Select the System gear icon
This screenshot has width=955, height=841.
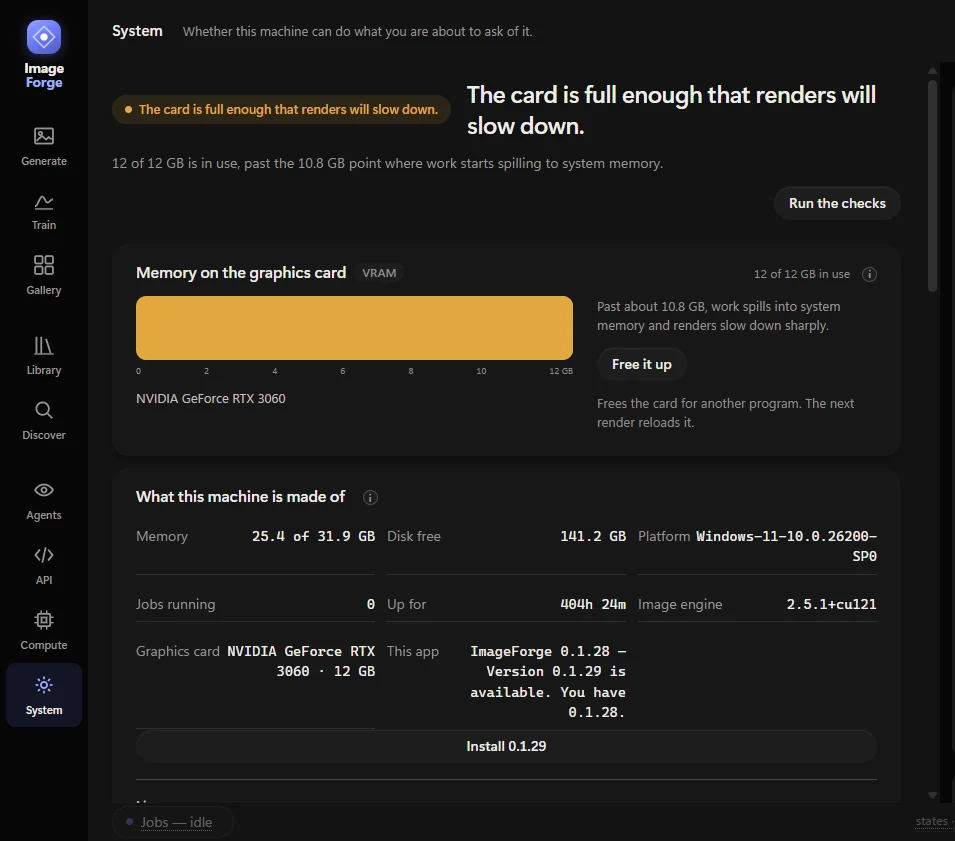44,685
